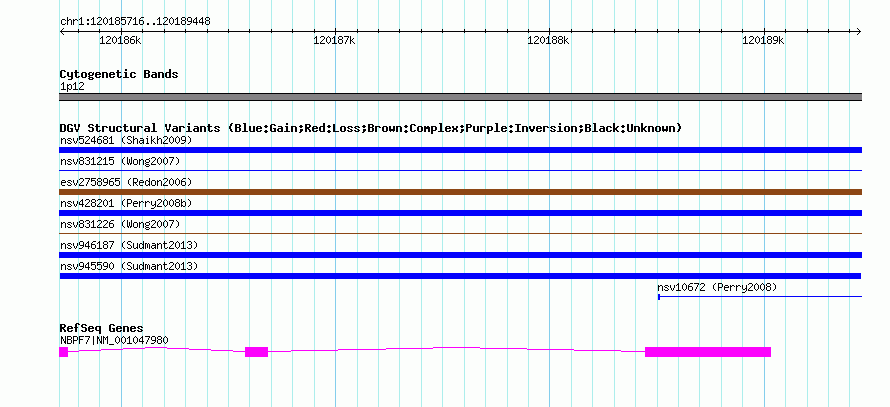Click the 120186k ruler label

(x=120, y=41)
